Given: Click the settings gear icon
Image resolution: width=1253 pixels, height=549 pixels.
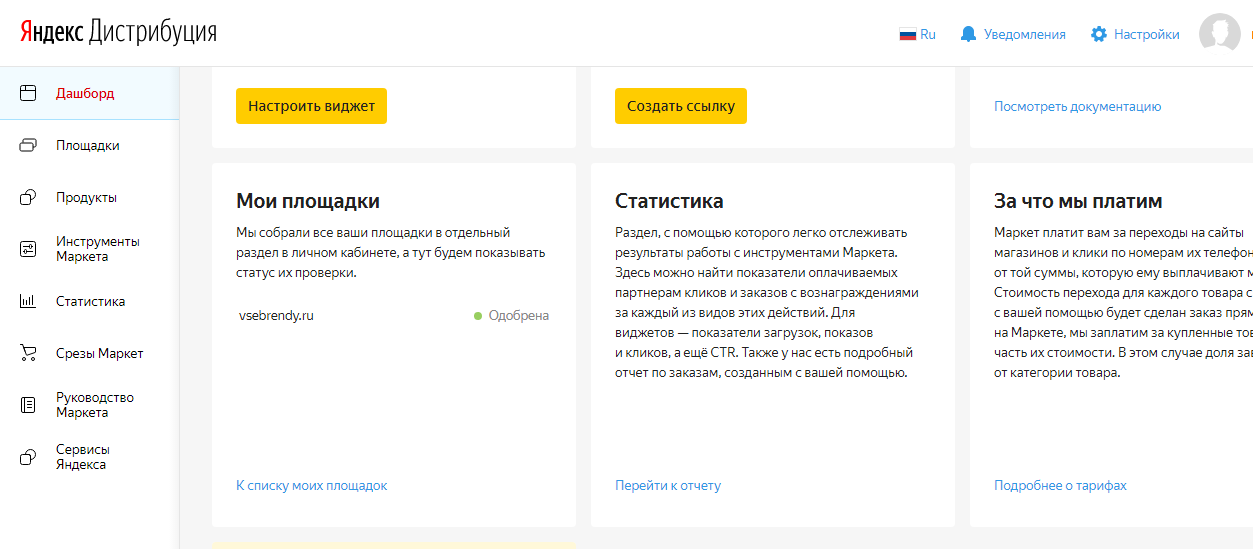Looking at the screenshot, I should coord(1099,34).
